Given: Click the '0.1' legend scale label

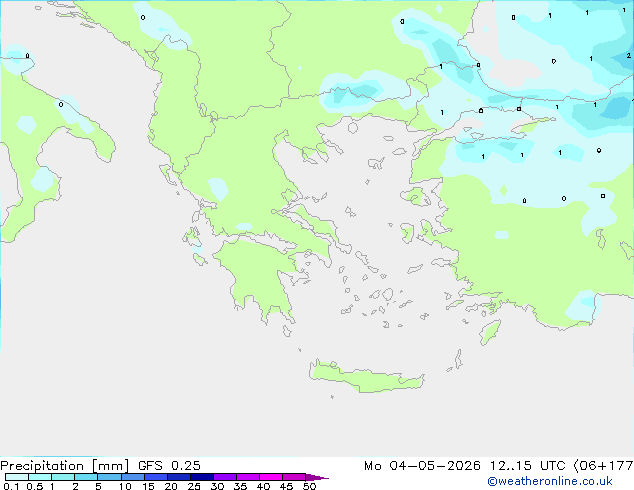Looking at the screenshot, I should [x=11, y=486].
